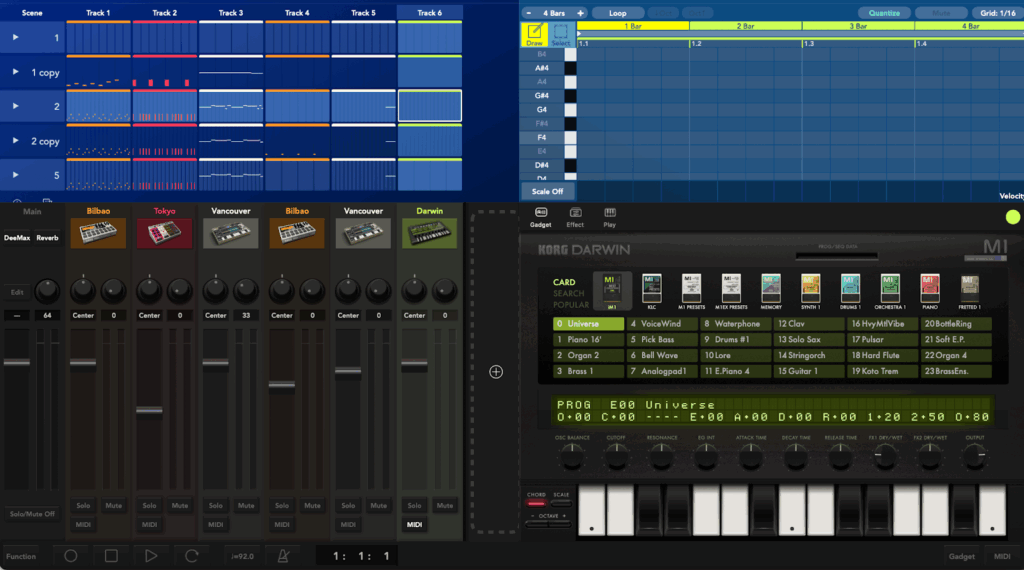Open the Darwin gadget thumbnail in mixer
Screen dimensions: 1024x570
point(429,233)
